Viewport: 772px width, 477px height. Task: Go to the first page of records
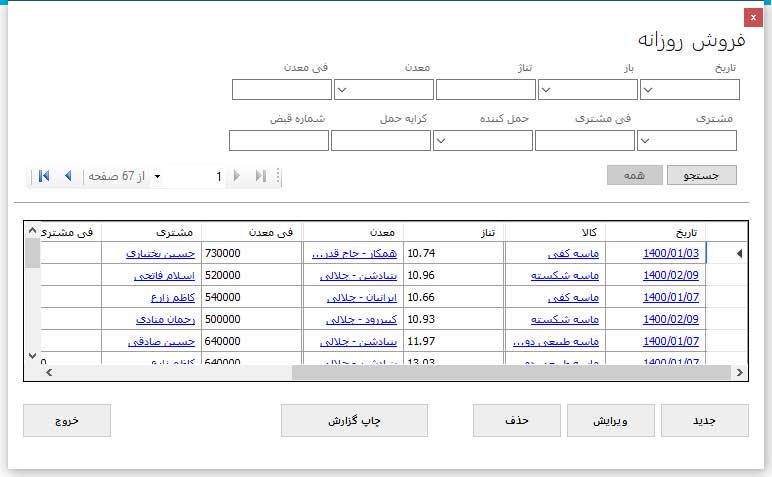(44, 176)
